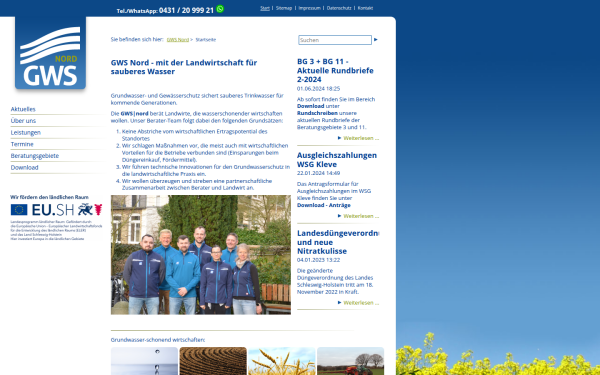Focus the Suchen search field
This screenshot has width=600, height=375.
(x=335, y=40)
